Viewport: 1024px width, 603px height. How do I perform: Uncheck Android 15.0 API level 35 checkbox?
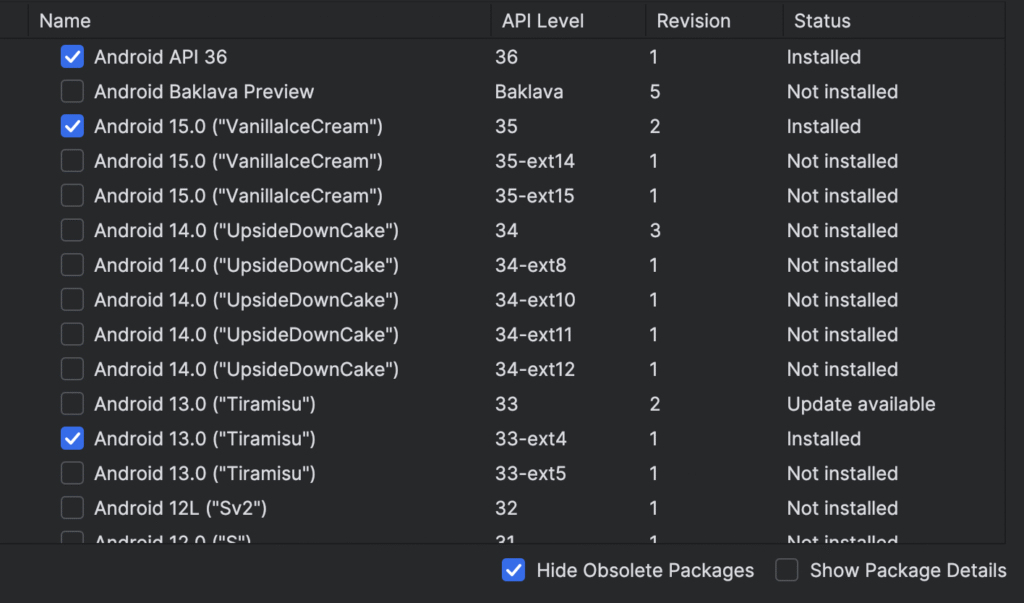pos(72,127)
